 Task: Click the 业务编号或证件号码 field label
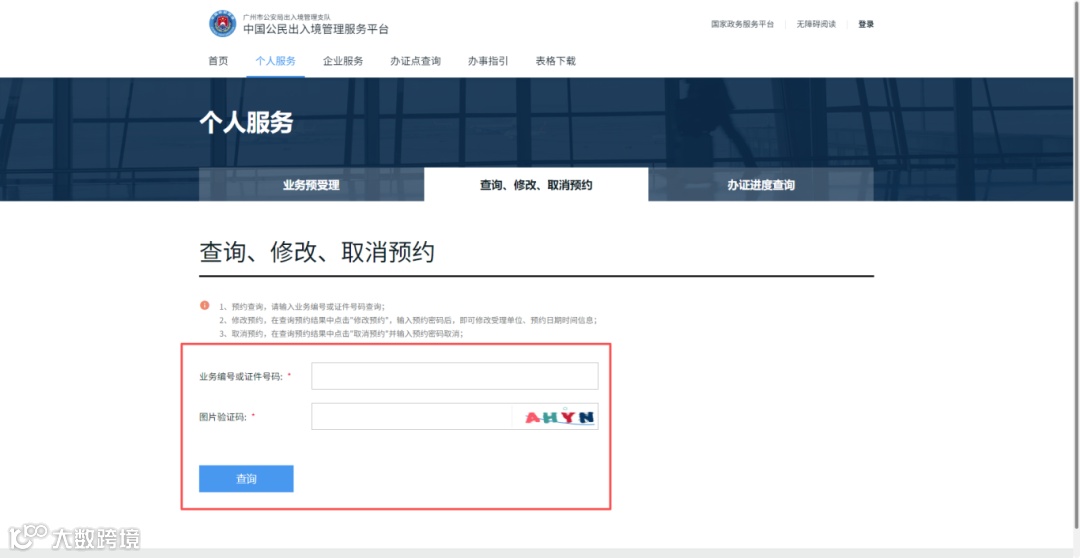[241, 376]
